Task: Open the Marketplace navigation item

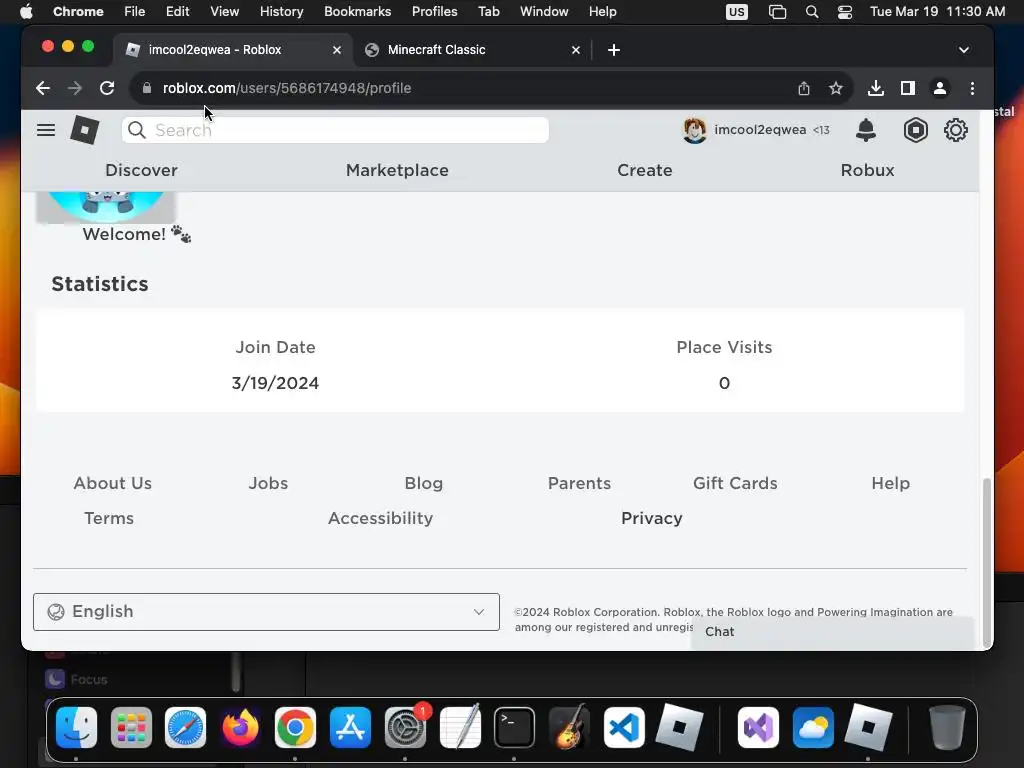Action: click(x=397, y=170)
